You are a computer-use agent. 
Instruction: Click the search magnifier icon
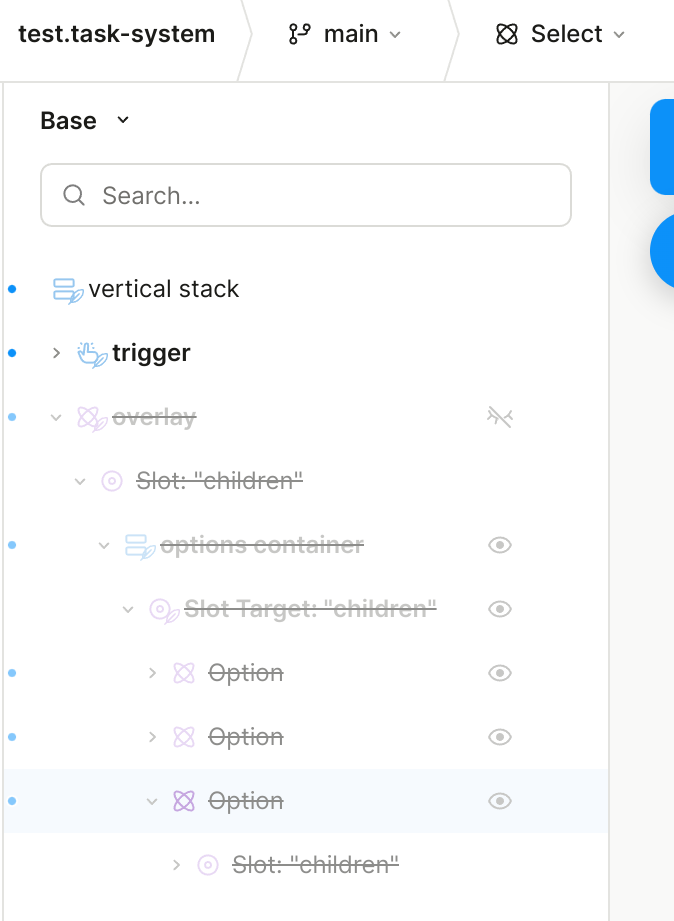click(x=74, y=195)
